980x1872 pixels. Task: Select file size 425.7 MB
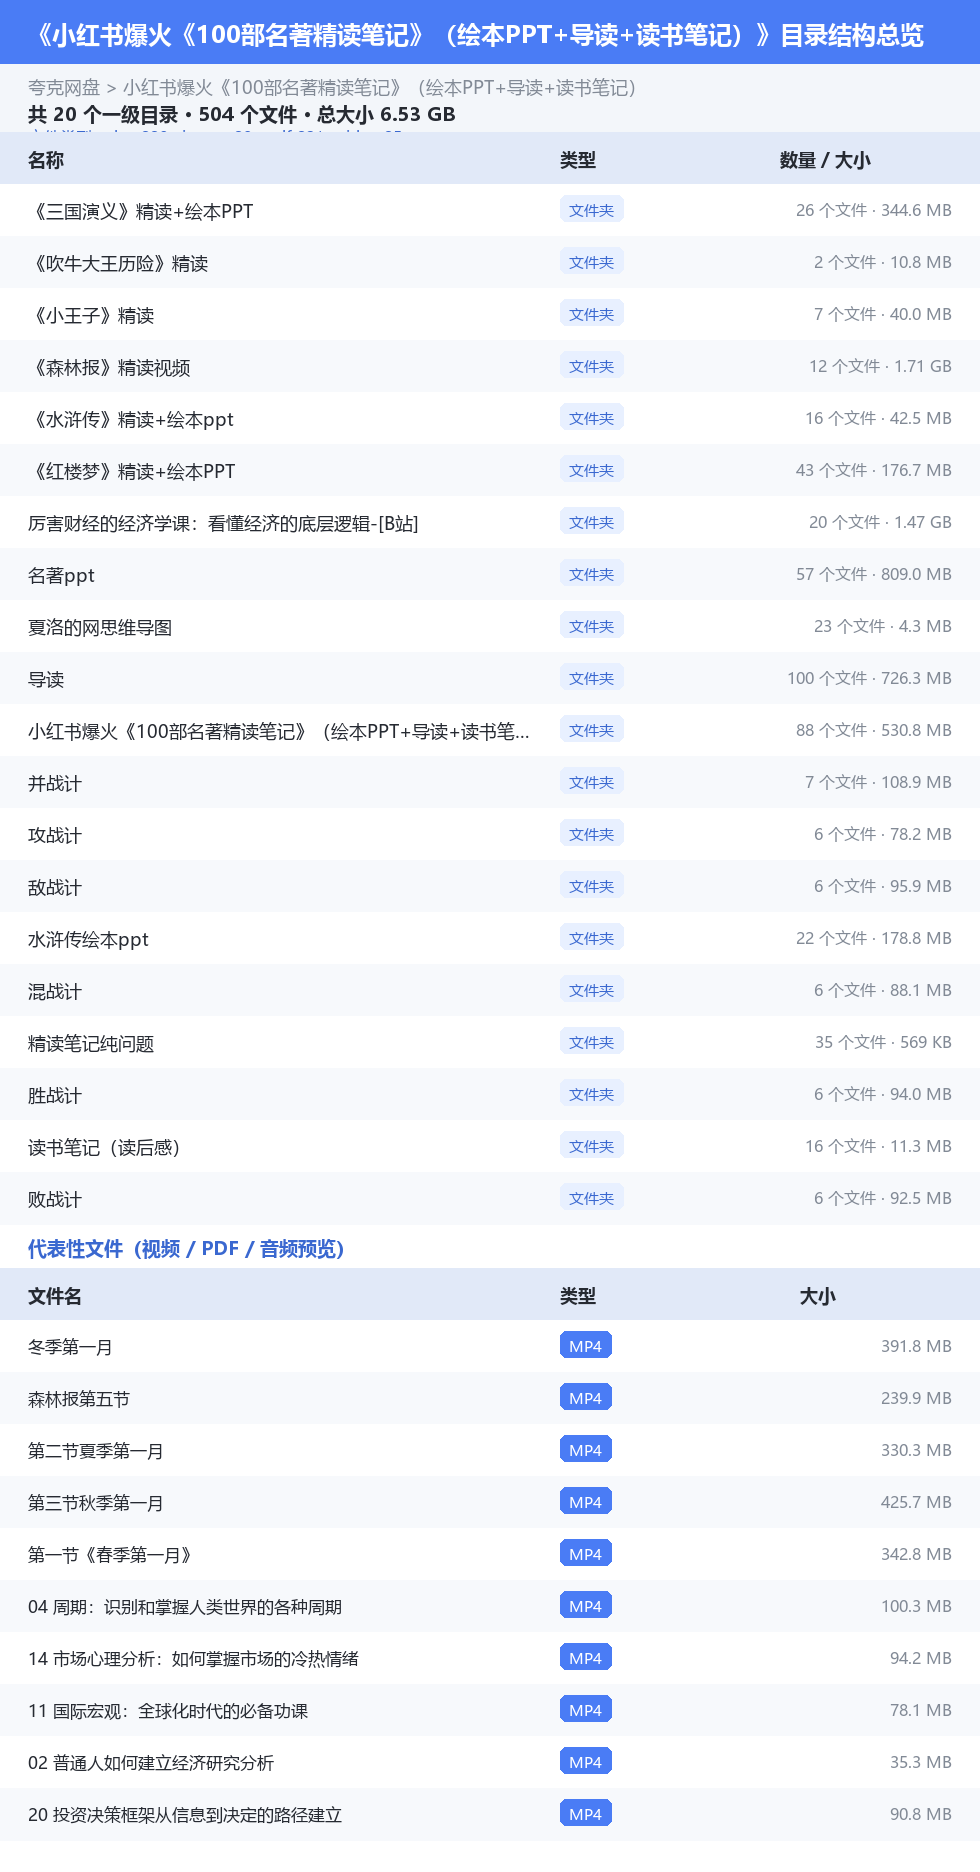(x=916, y=1502)
